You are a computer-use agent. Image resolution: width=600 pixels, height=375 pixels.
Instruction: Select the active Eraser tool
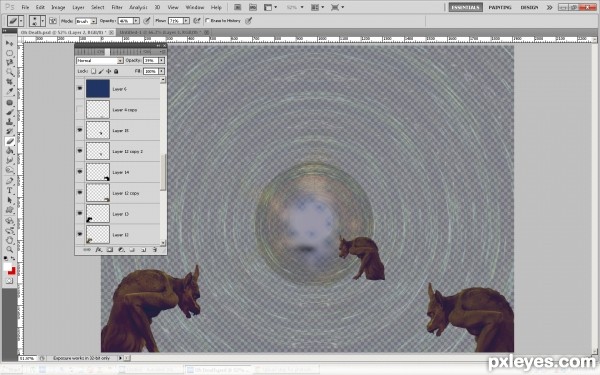pyautogui.click(x=10, y=141)
